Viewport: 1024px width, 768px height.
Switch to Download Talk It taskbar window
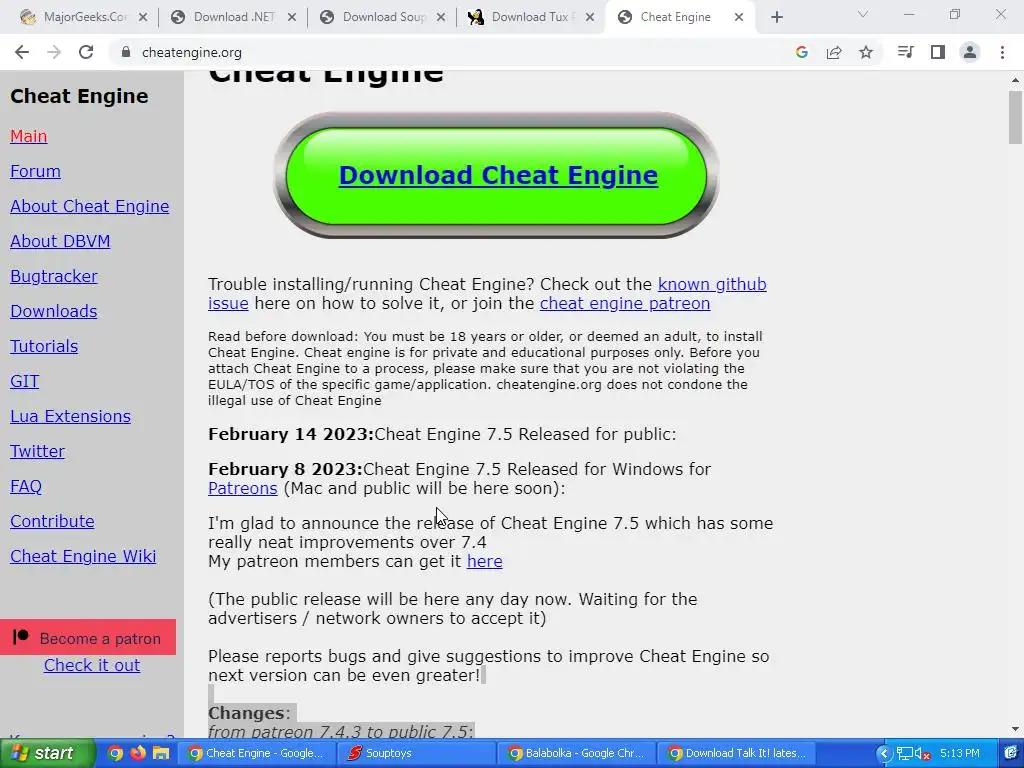pos(736,753)
